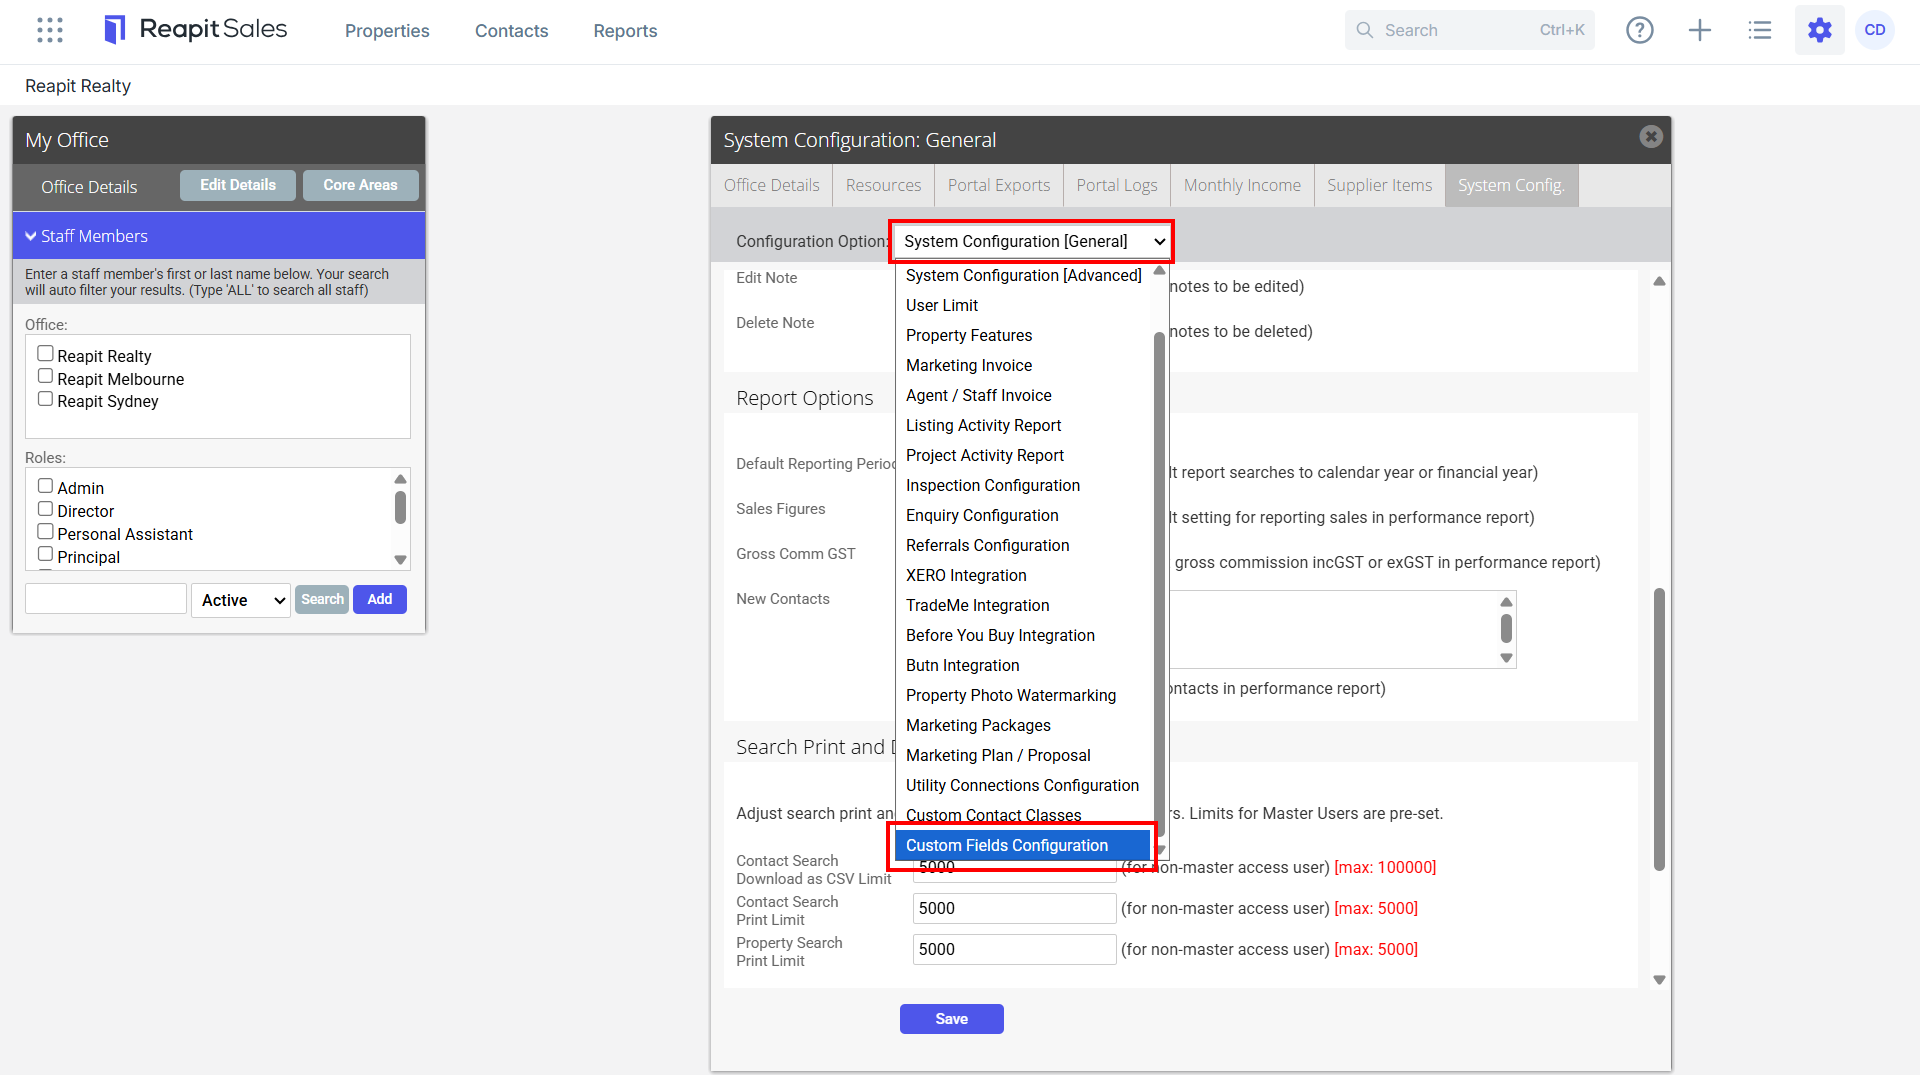Click the global Search box

(x=1469, y=30)
